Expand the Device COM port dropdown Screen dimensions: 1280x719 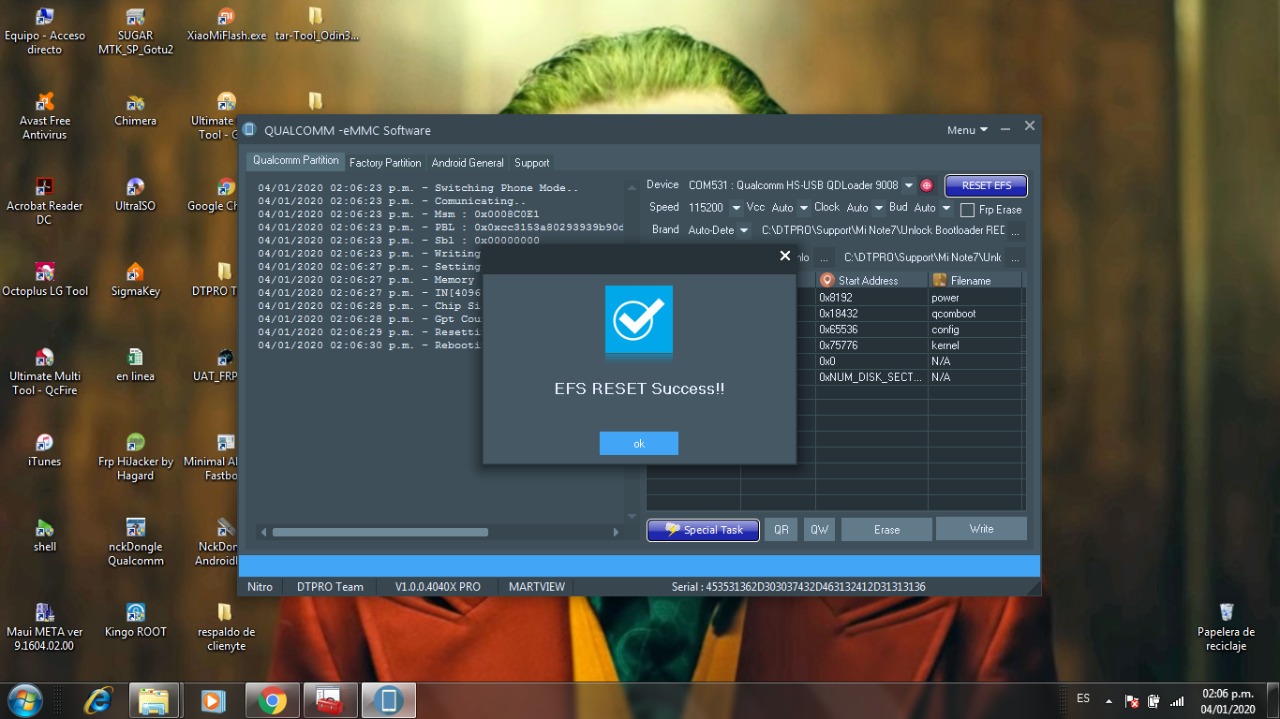point(909,185)
